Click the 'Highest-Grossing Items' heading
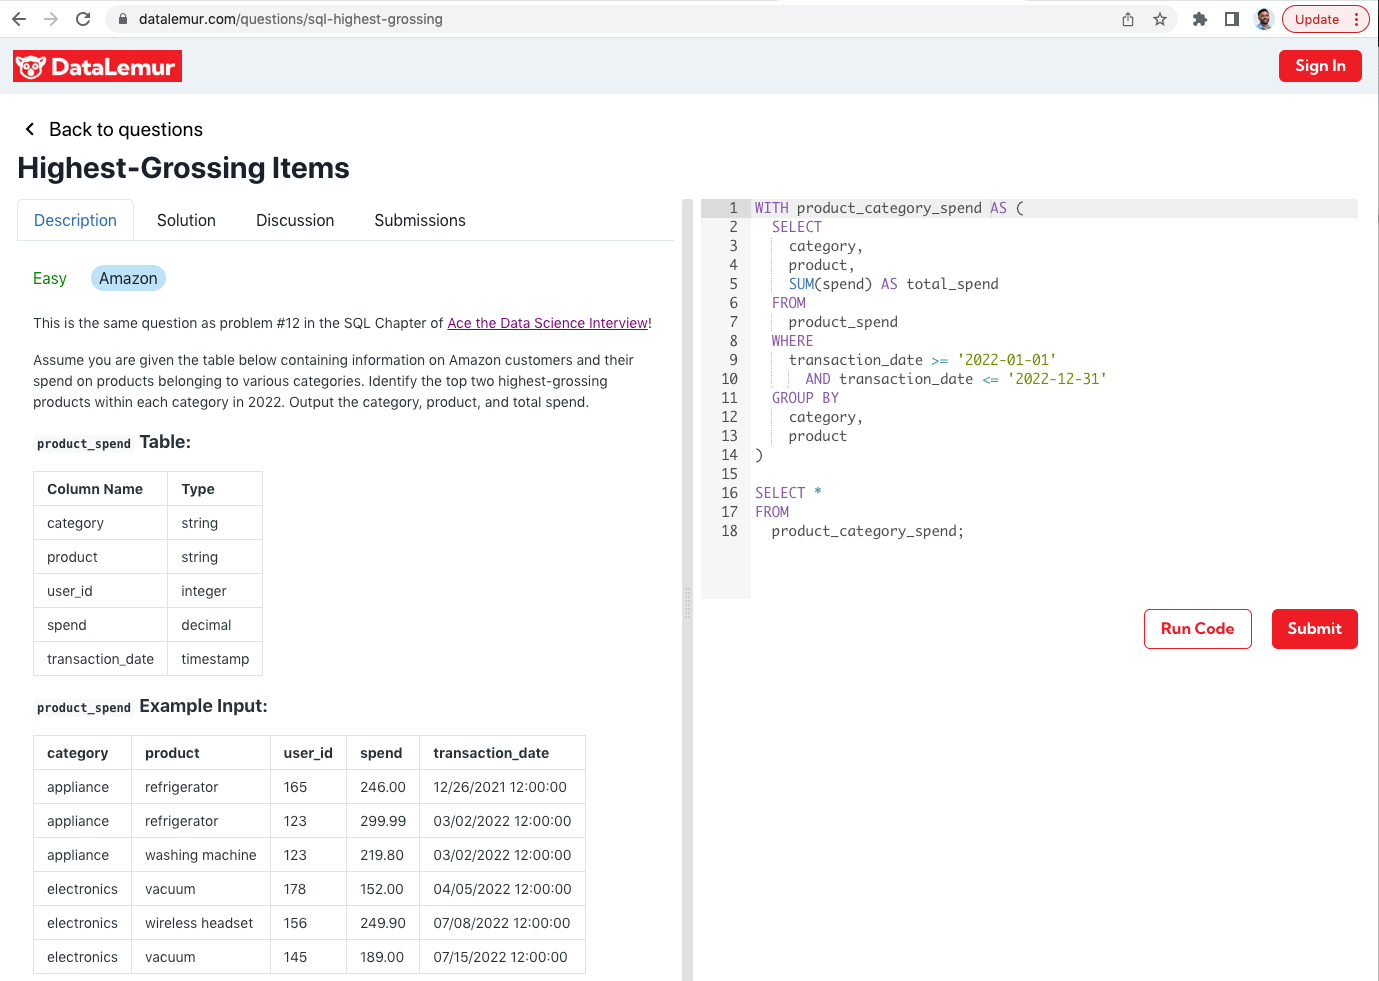Image resolution: width=1379 pixels, height=981 pixels. pyautogui.click(x=184, y=168)
